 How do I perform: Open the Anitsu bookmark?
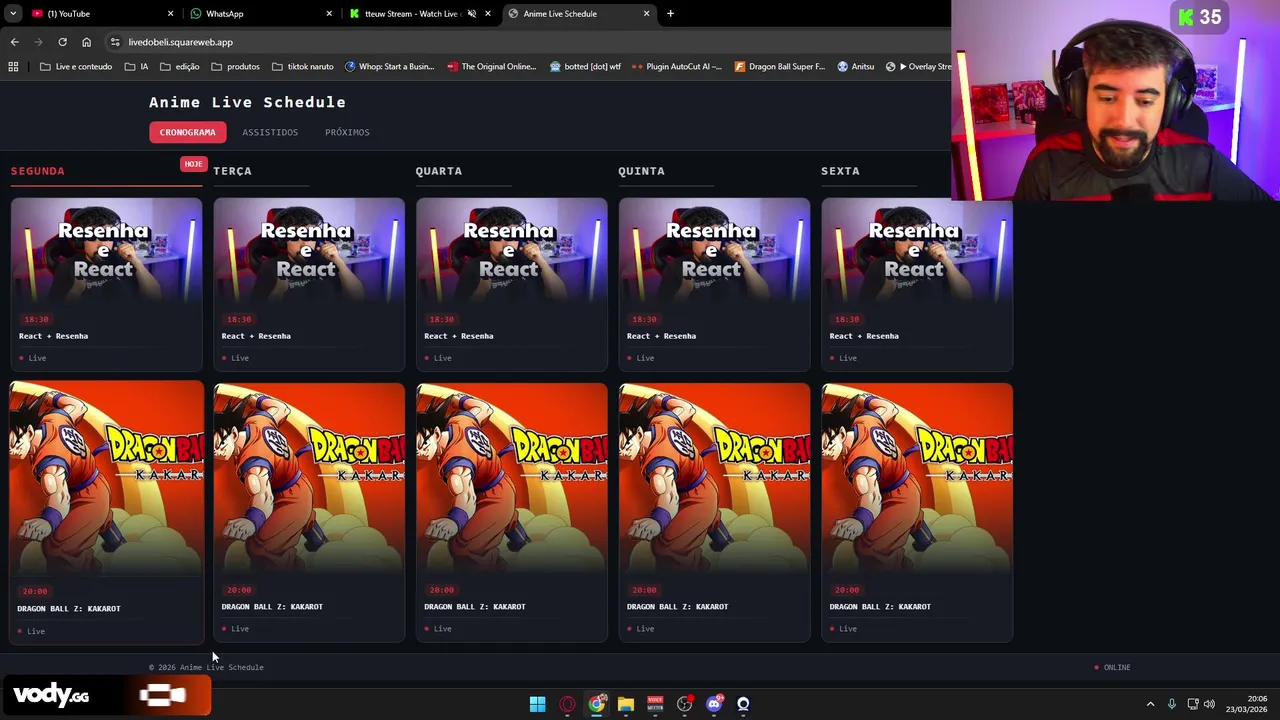pyautogui.click(x=856, y=67)
